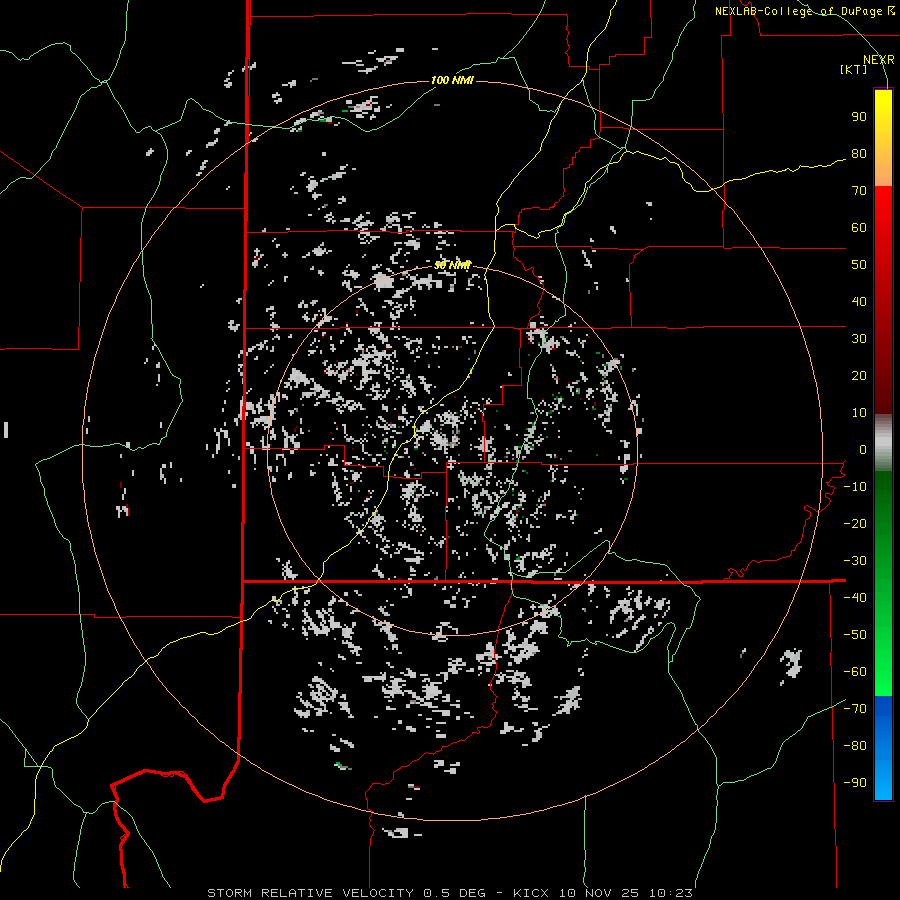Click the -20 value on velocity scale
This screenshot has width=900, height=900.
(855, 524)
